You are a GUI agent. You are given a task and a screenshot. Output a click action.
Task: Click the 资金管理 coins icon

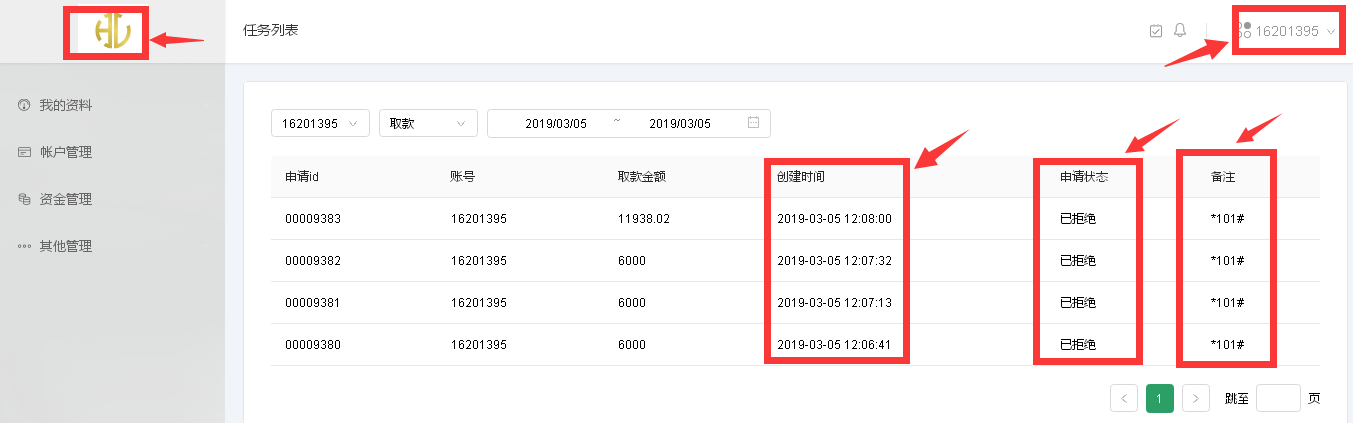click(24, 200)
